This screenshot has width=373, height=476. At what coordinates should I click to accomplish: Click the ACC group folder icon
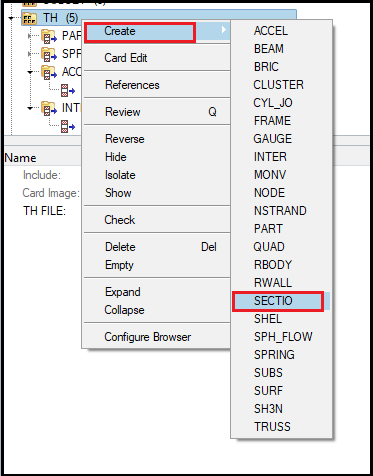click(49, 72)
